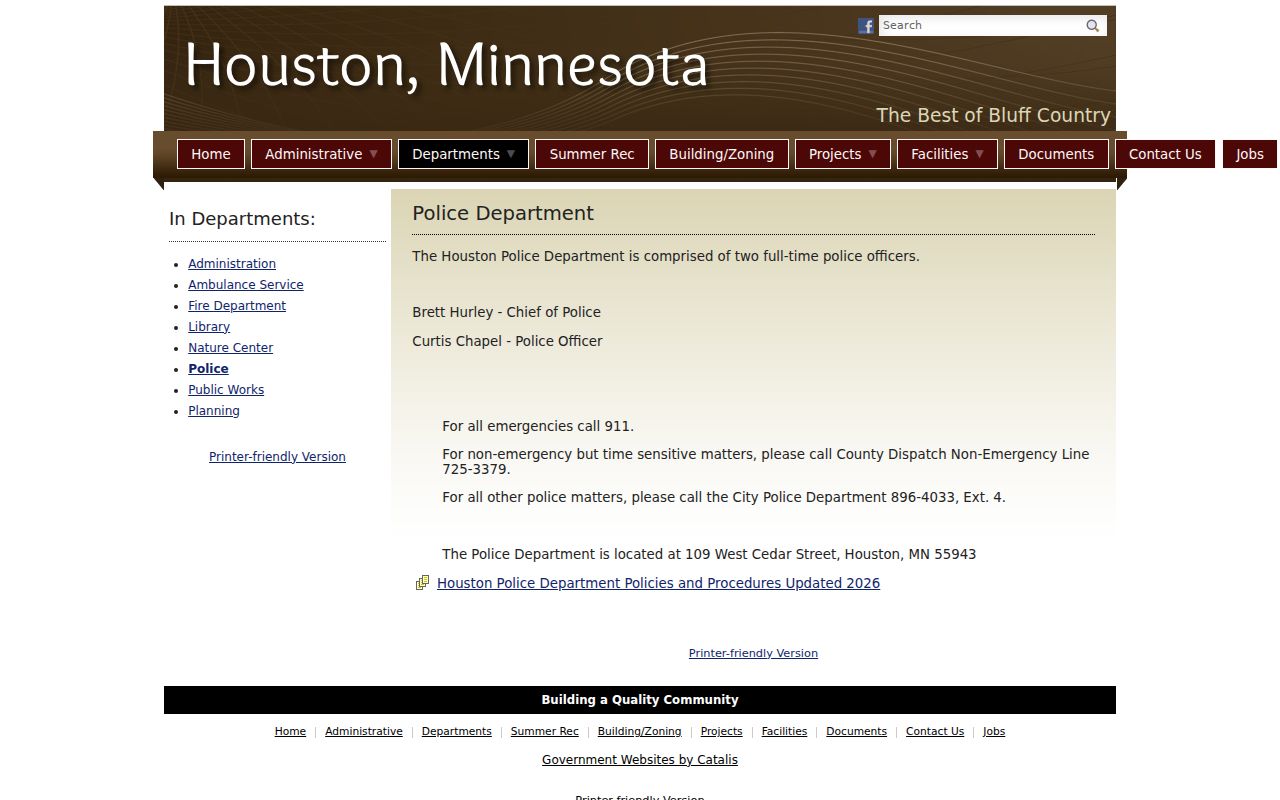The image size is (1280, 800).
Task: Click the Houston, Minnesota site title
Action: 446,66
